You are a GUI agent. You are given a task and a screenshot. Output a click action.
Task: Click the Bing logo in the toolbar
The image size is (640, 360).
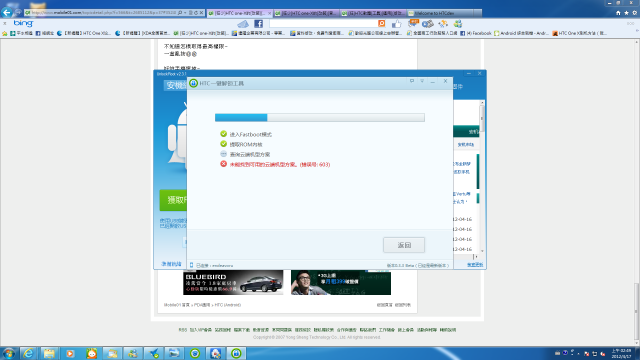[23, 23]
